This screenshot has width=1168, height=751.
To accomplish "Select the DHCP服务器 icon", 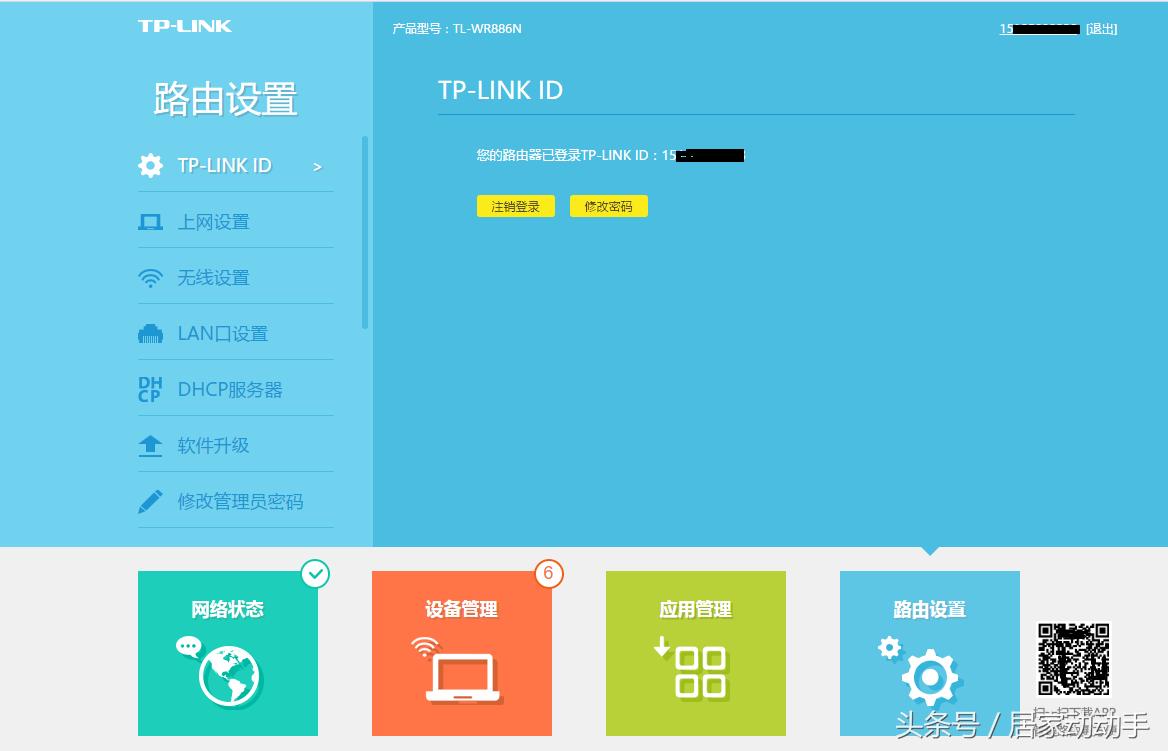I will click(x=150, y=389).
